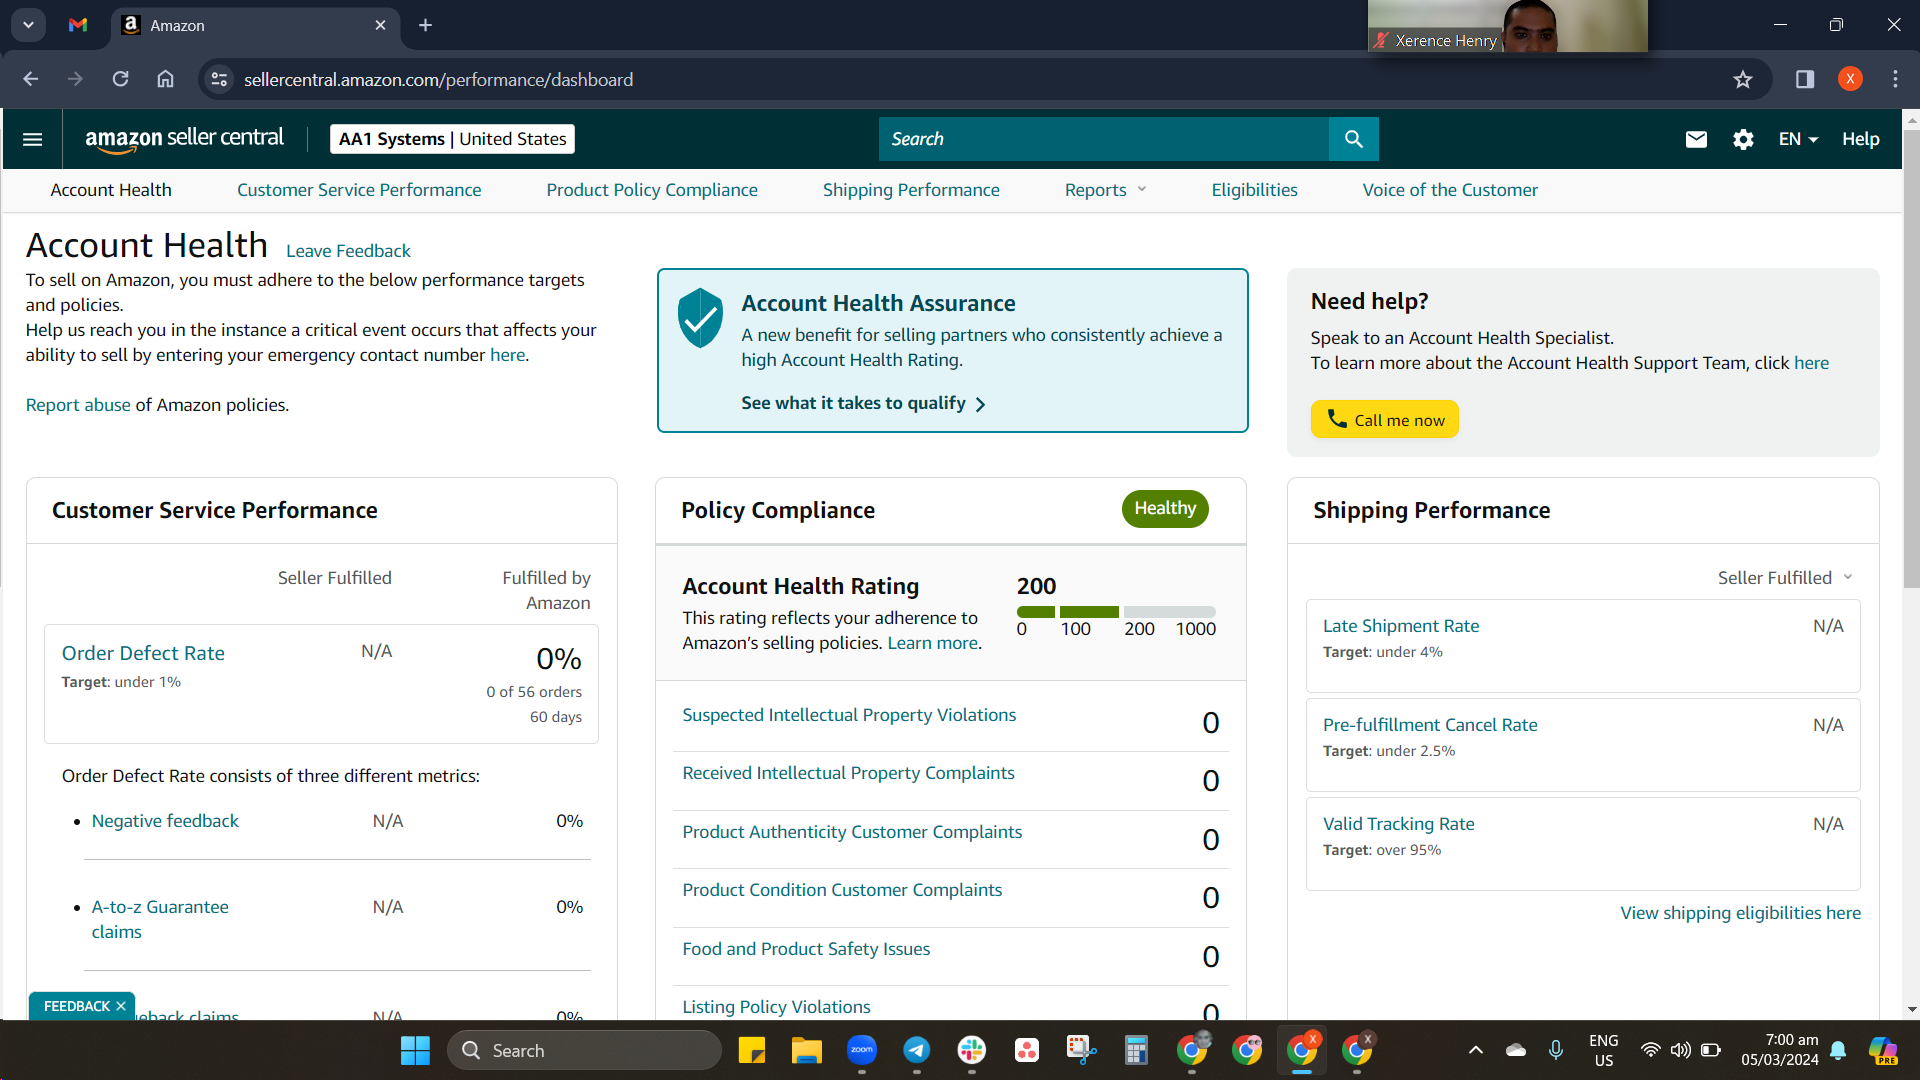Open Slack from the taskbar

pyautogui.click(x=972, y=1050)
